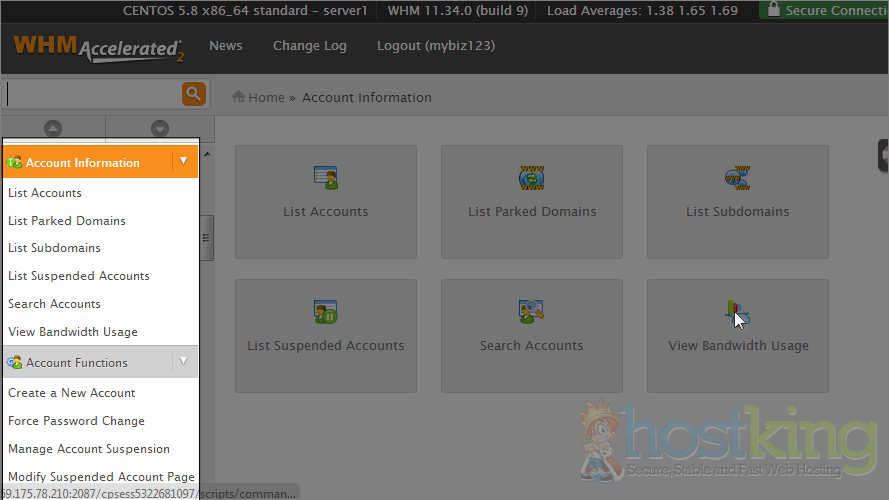Viewport: 889px width, 500px height.
Task: Open the Change Log menu item
Action: (x=309, y=46)
